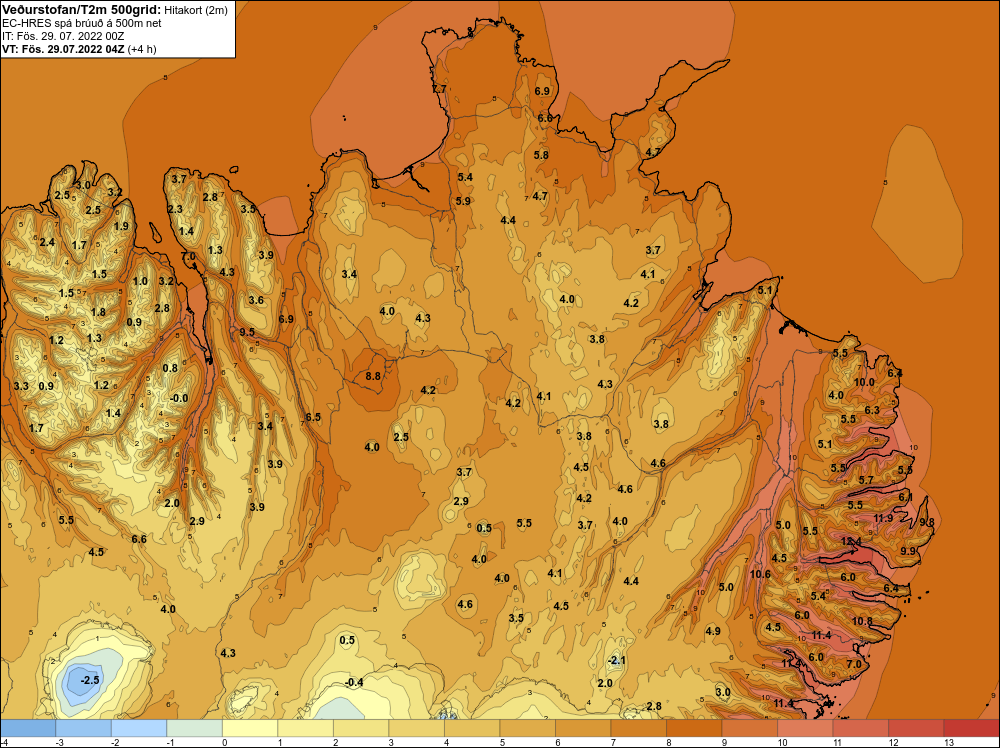Click the 9.9 temperature value
This screenshot has width=1000, height=748.
(x=908, y=550)
